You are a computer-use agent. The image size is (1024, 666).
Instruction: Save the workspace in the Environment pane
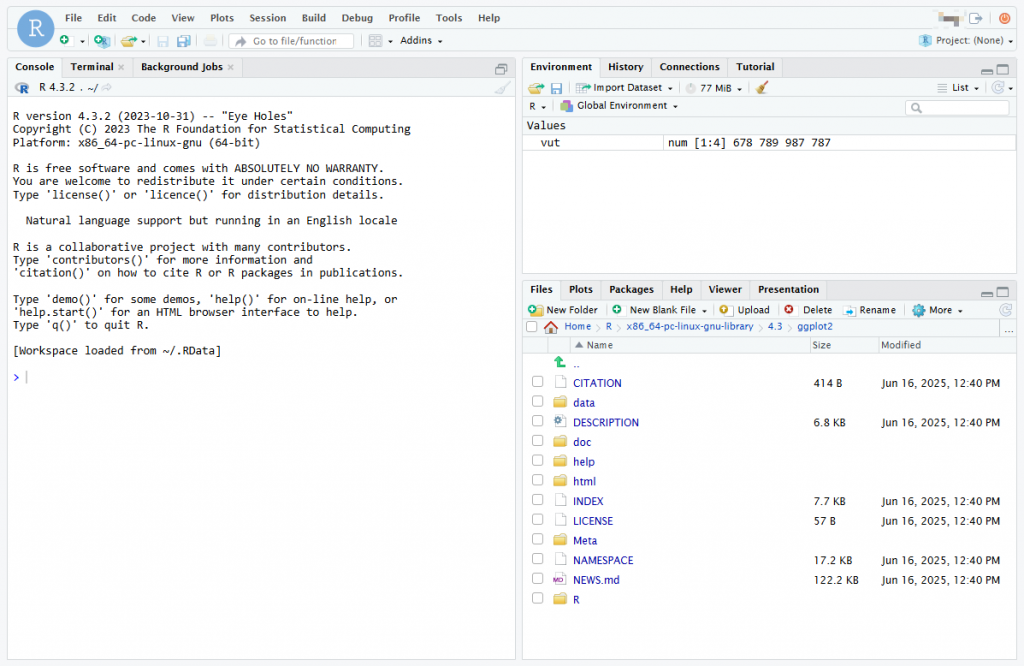click(x=556, y=87)
